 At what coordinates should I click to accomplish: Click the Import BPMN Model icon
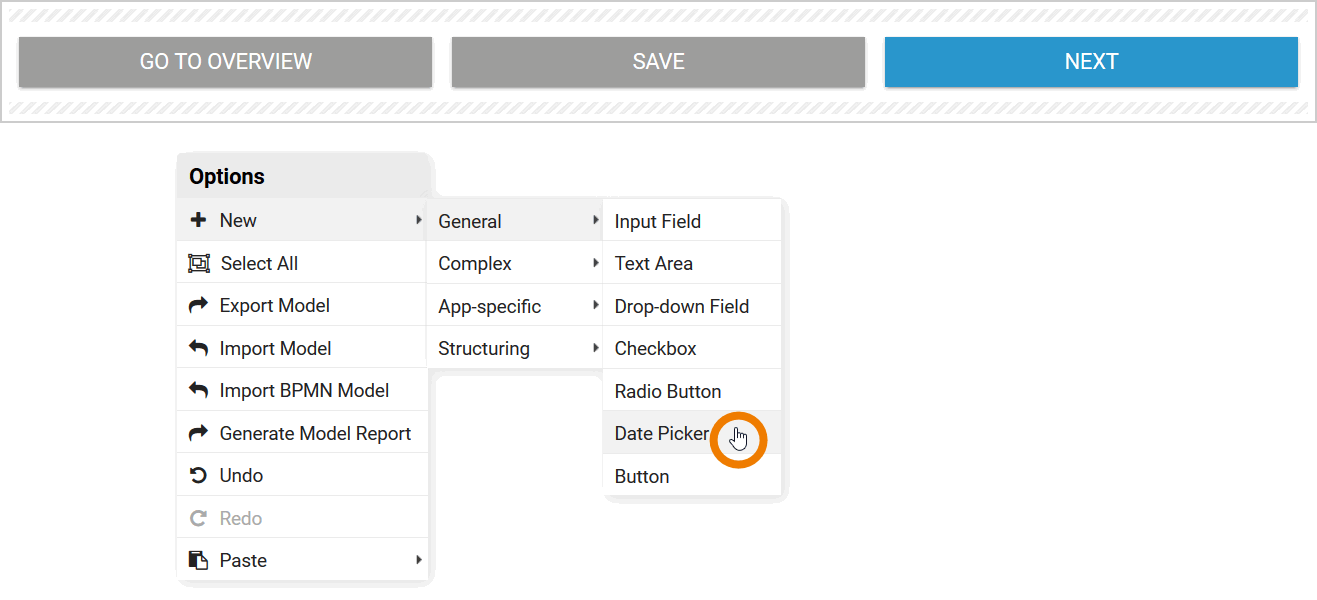(197, 390)
